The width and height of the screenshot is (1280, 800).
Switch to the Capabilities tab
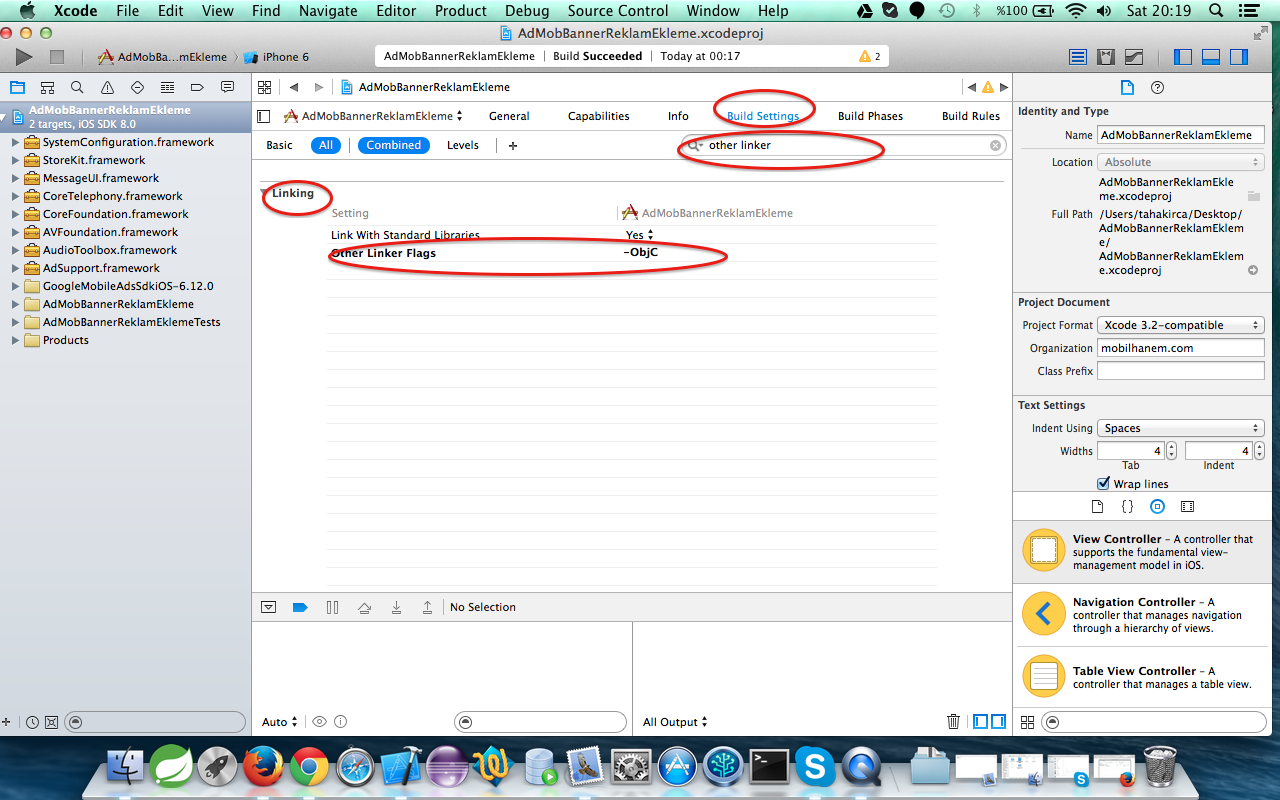click(x=598, y=116)
